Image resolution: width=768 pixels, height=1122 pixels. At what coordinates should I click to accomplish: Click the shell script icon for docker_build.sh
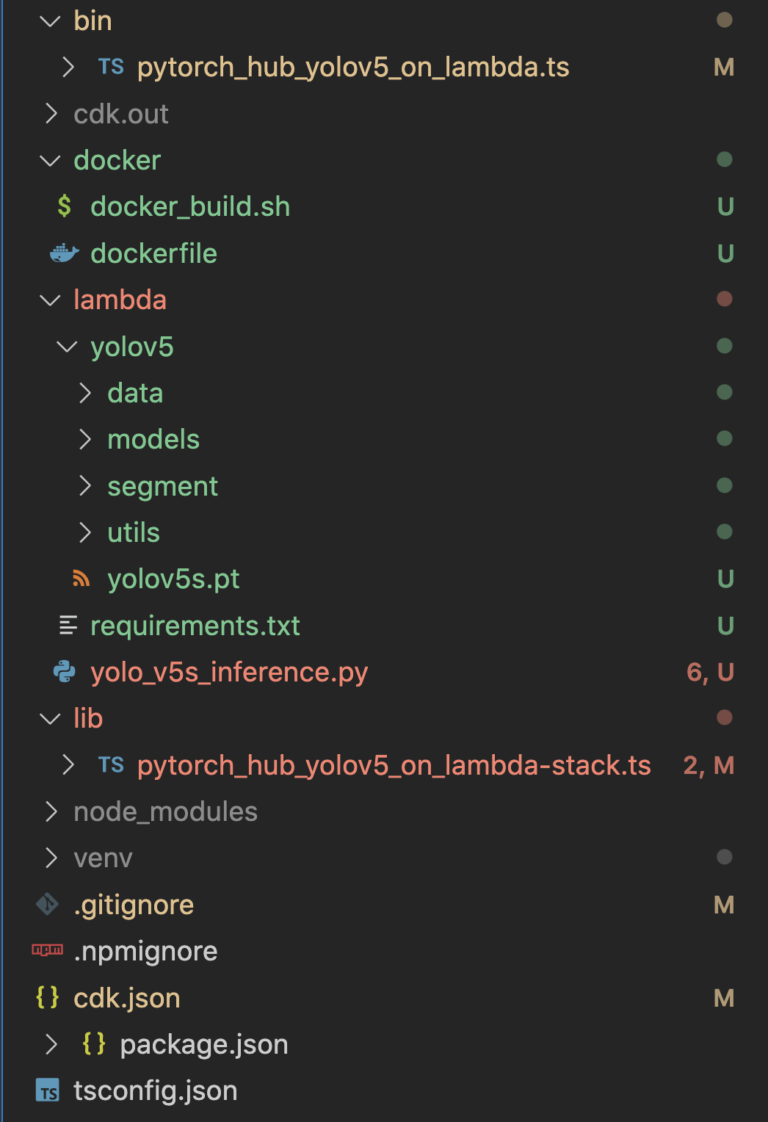point(64,207)
